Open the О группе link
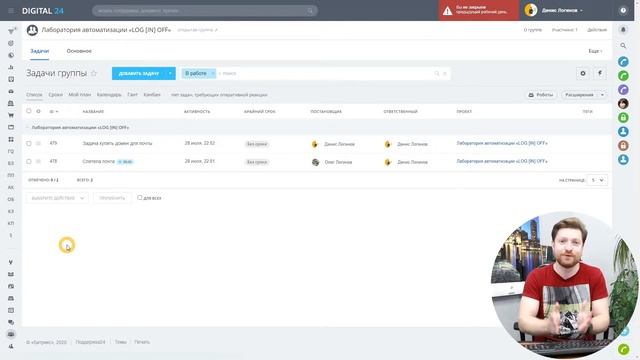 (533, 30)
